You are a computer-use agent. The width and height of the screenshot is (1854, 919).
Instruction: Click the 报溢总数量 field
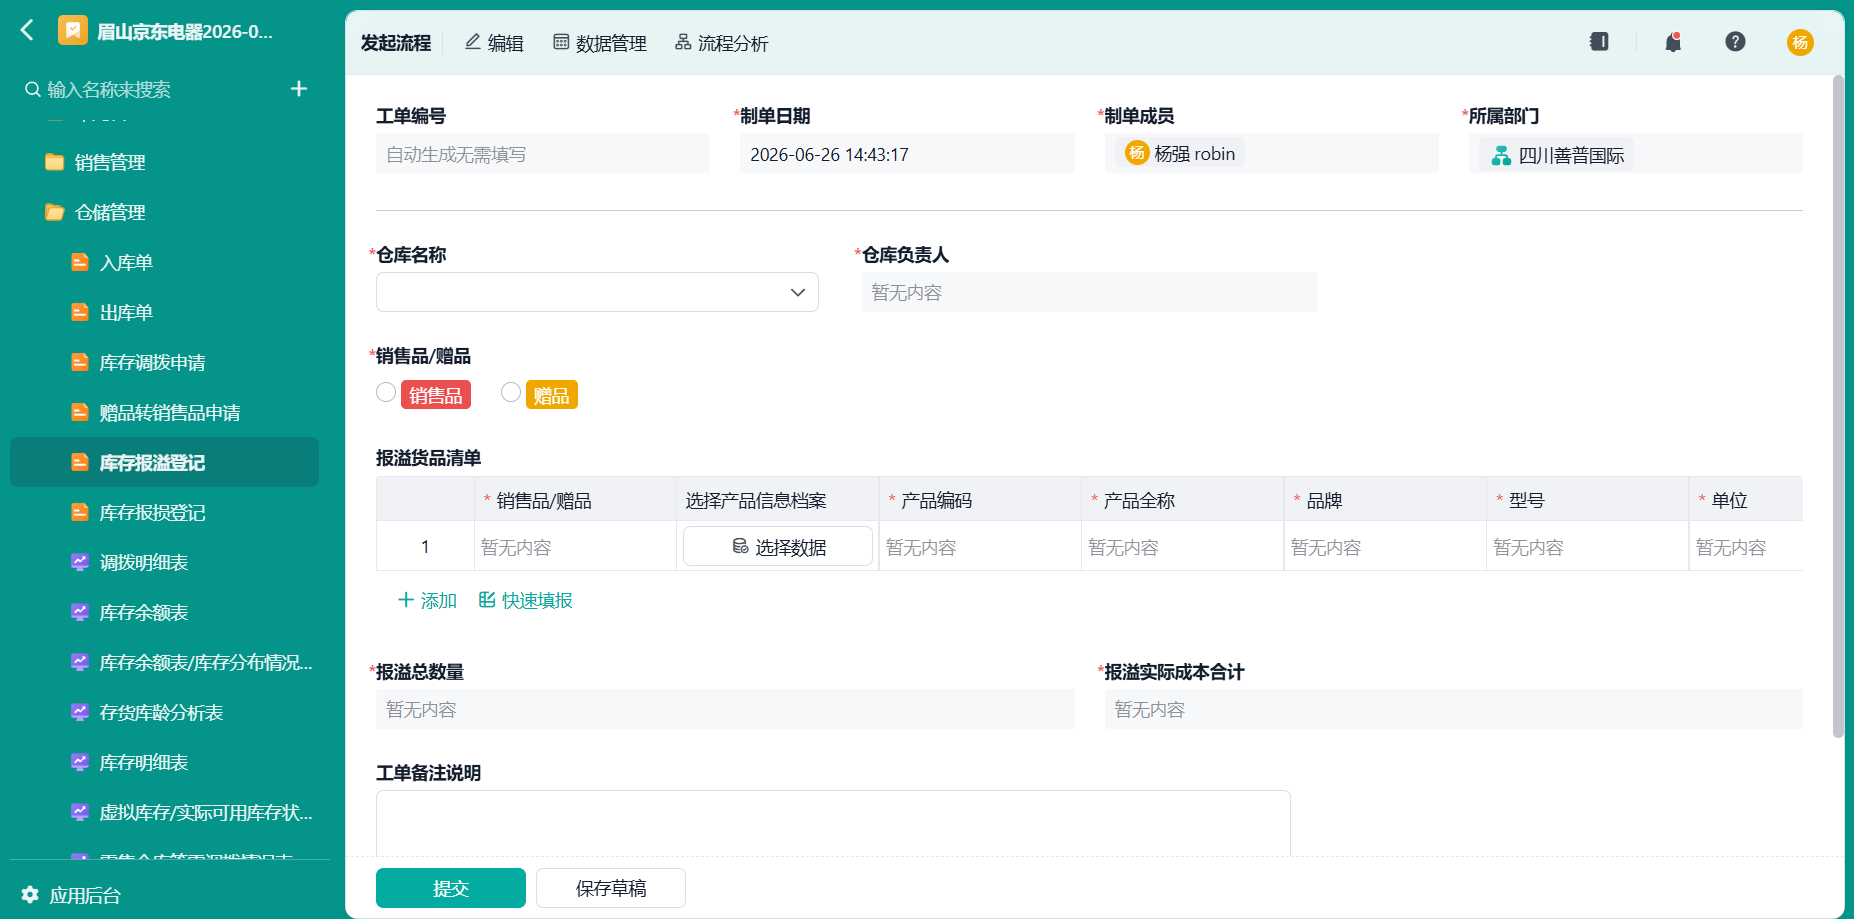pos(725,709)
